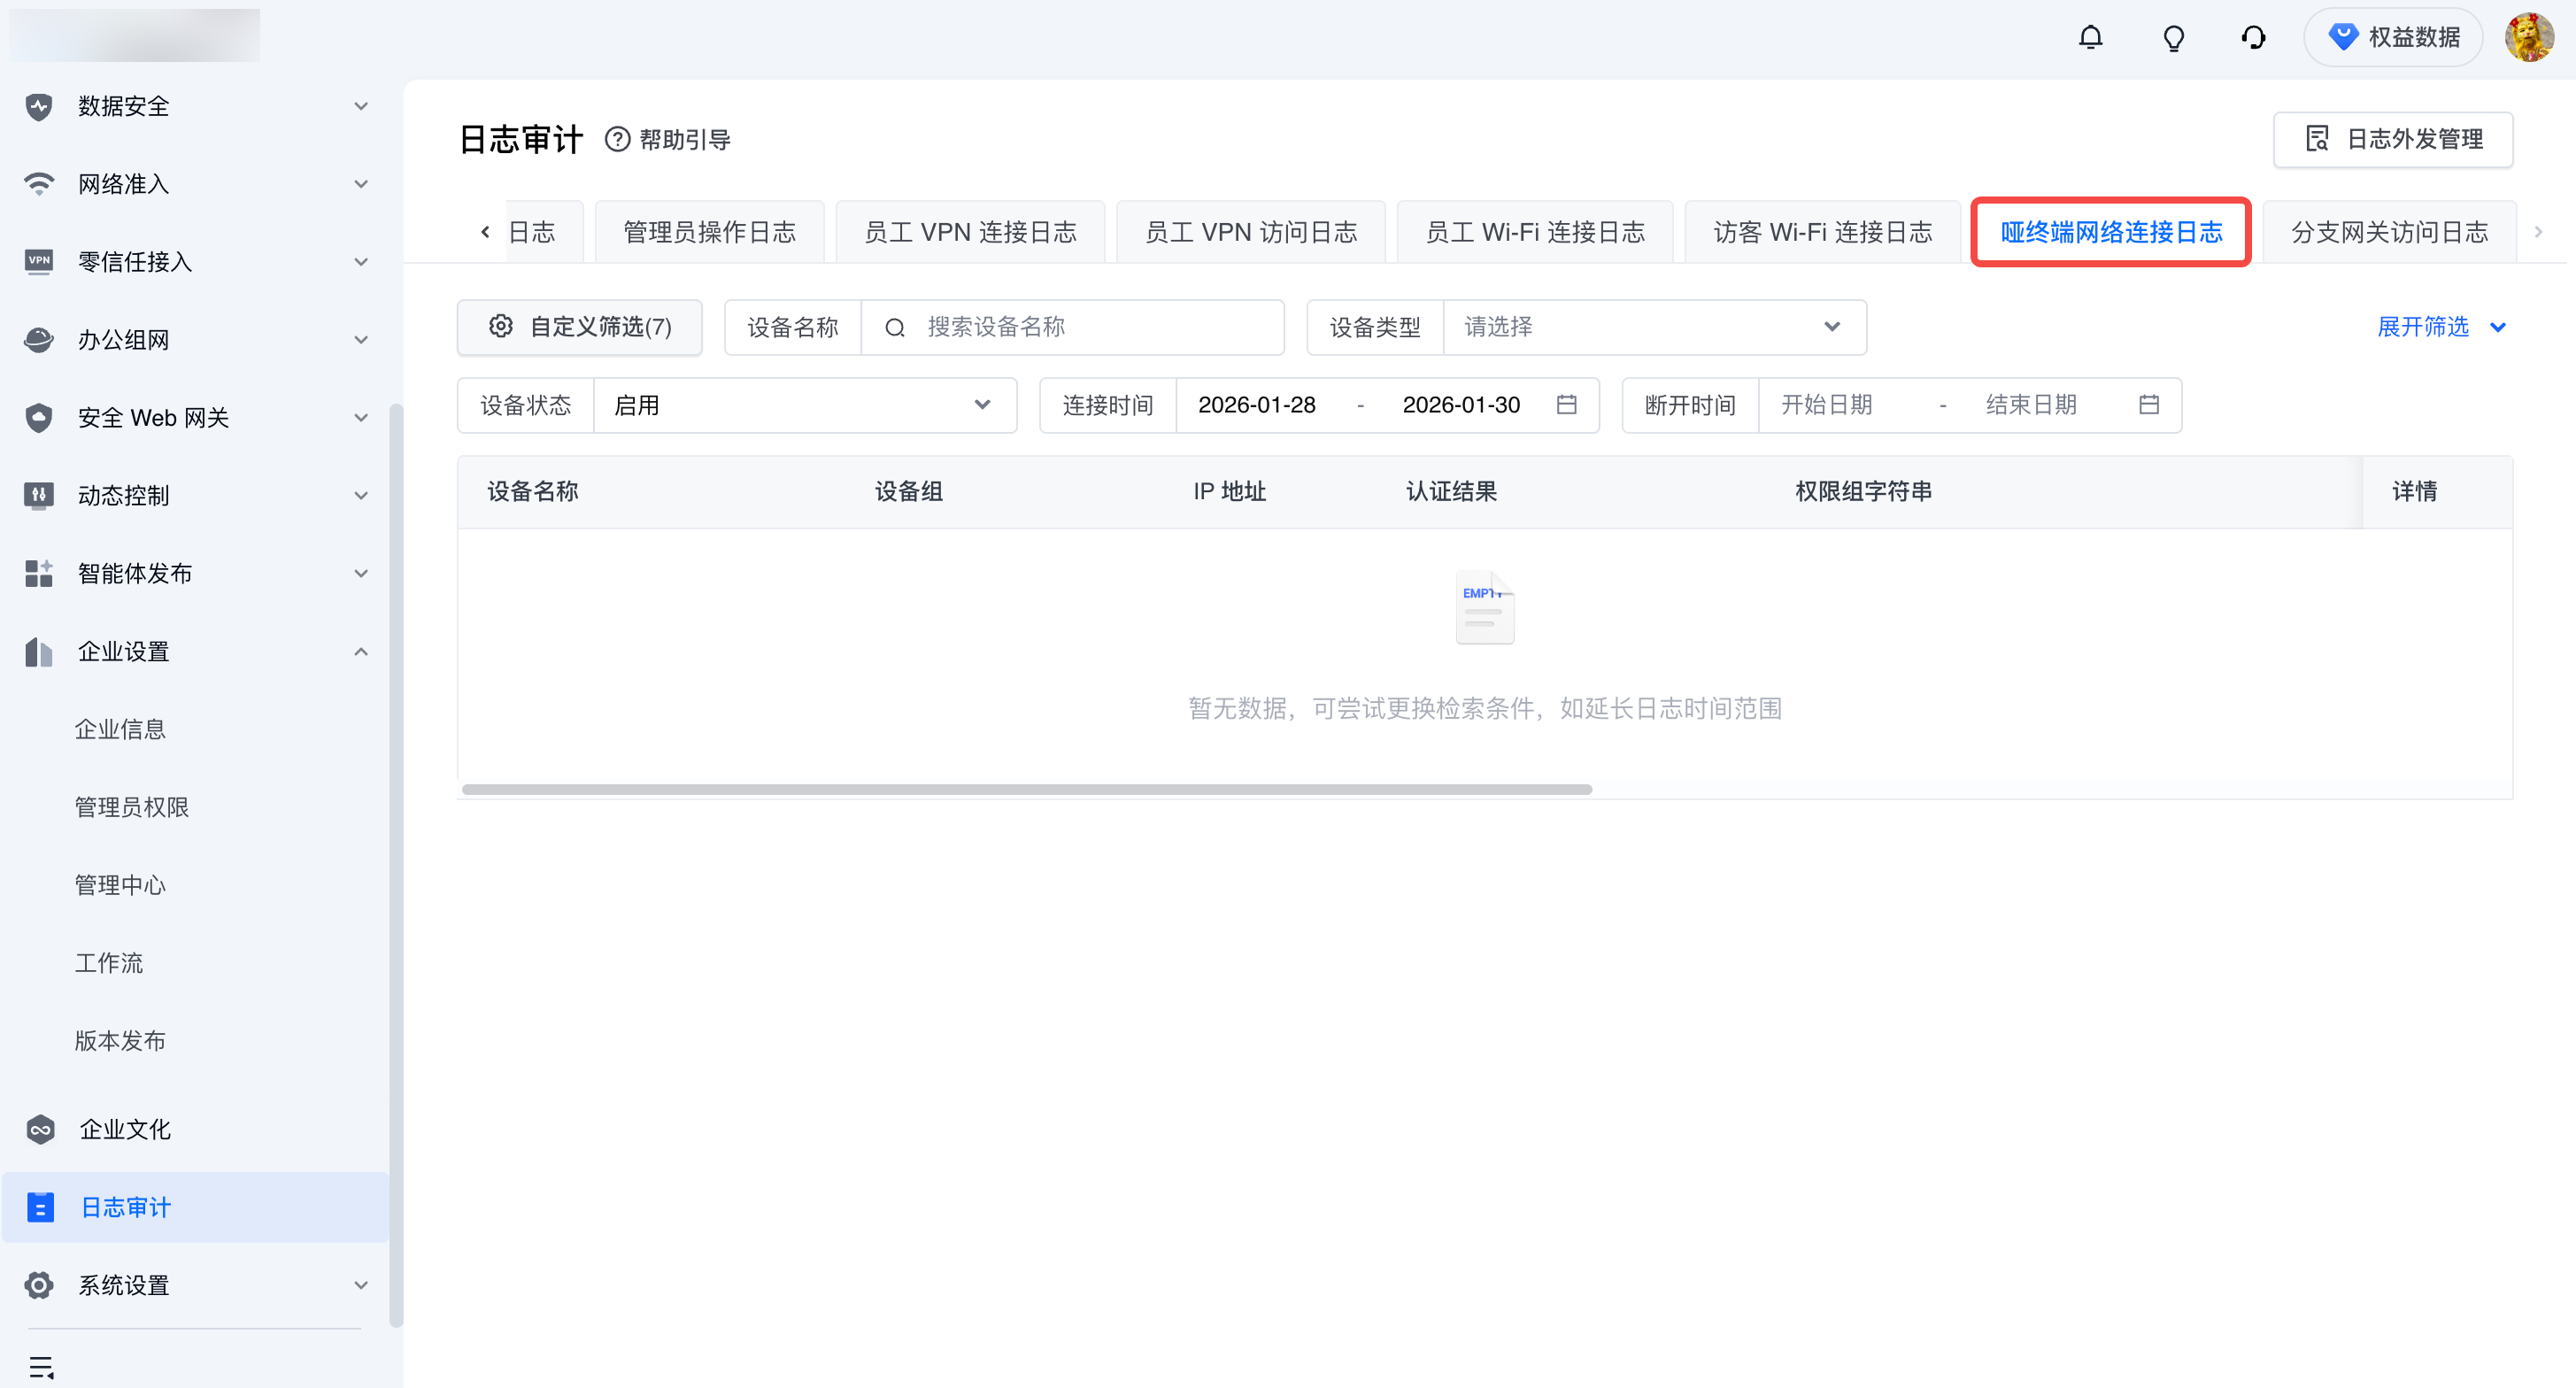The width and height of the screenshot is (2576, 1388).
Task: Switch to 员工 VPN 连接日志 tab
Action: point(970,232)
